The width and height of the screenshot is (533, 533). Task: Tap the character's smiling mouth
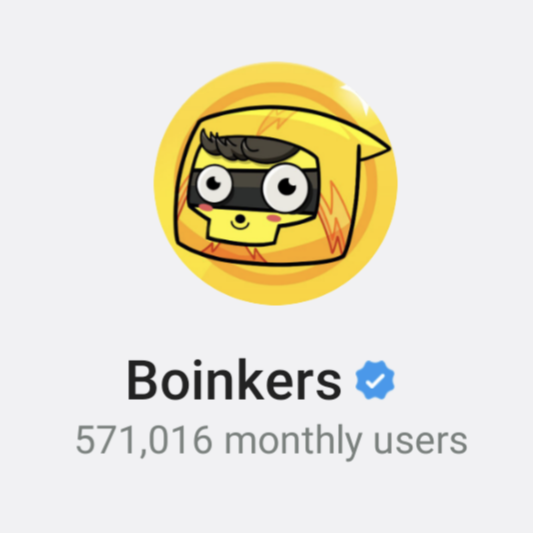(240, 225)
